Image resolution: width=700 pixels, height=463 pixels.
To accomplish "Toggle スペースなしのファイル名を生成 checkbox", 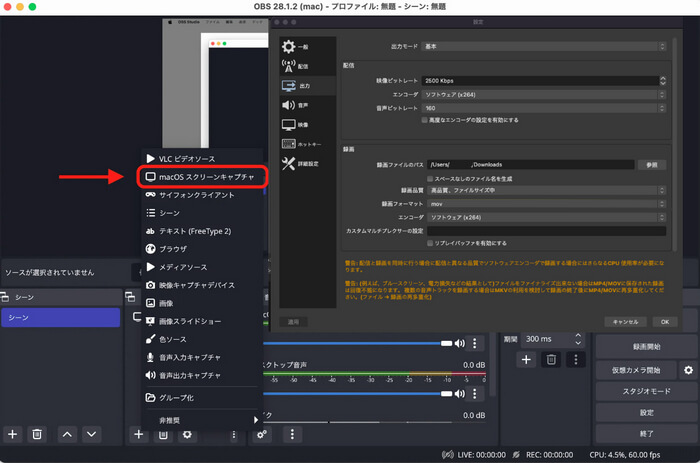I will tap(430, 179).
